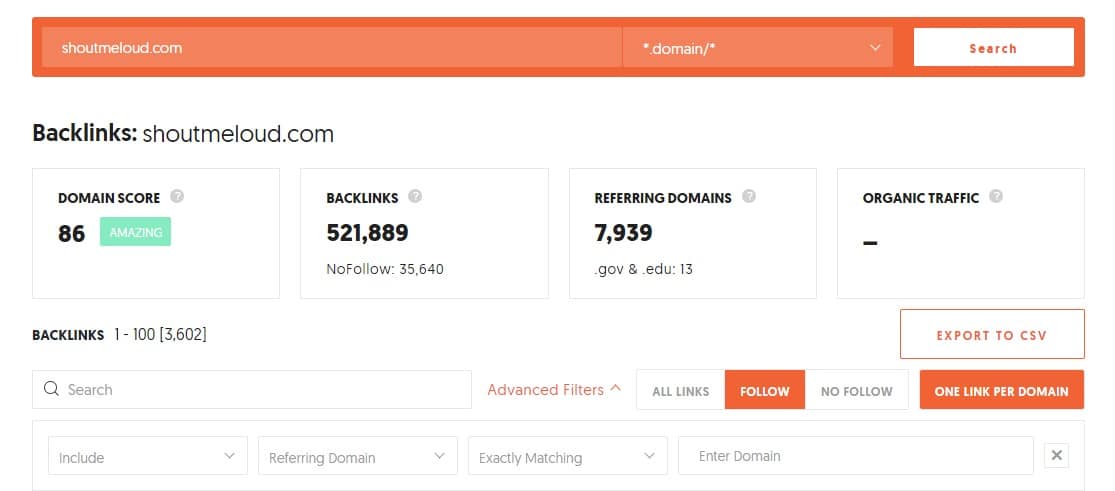Open the Exactly Matching dropdown
The image size is (1115, 491).
[x=567, y=456]
